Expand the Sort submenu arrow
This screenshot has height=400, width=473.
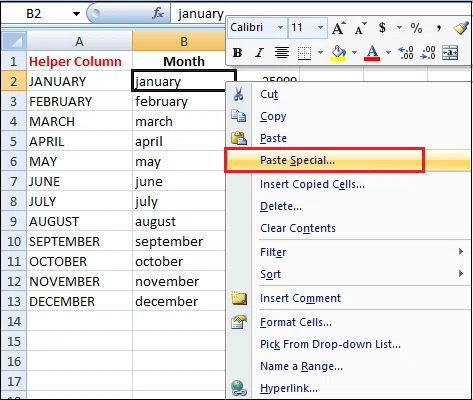coord(461,274)
